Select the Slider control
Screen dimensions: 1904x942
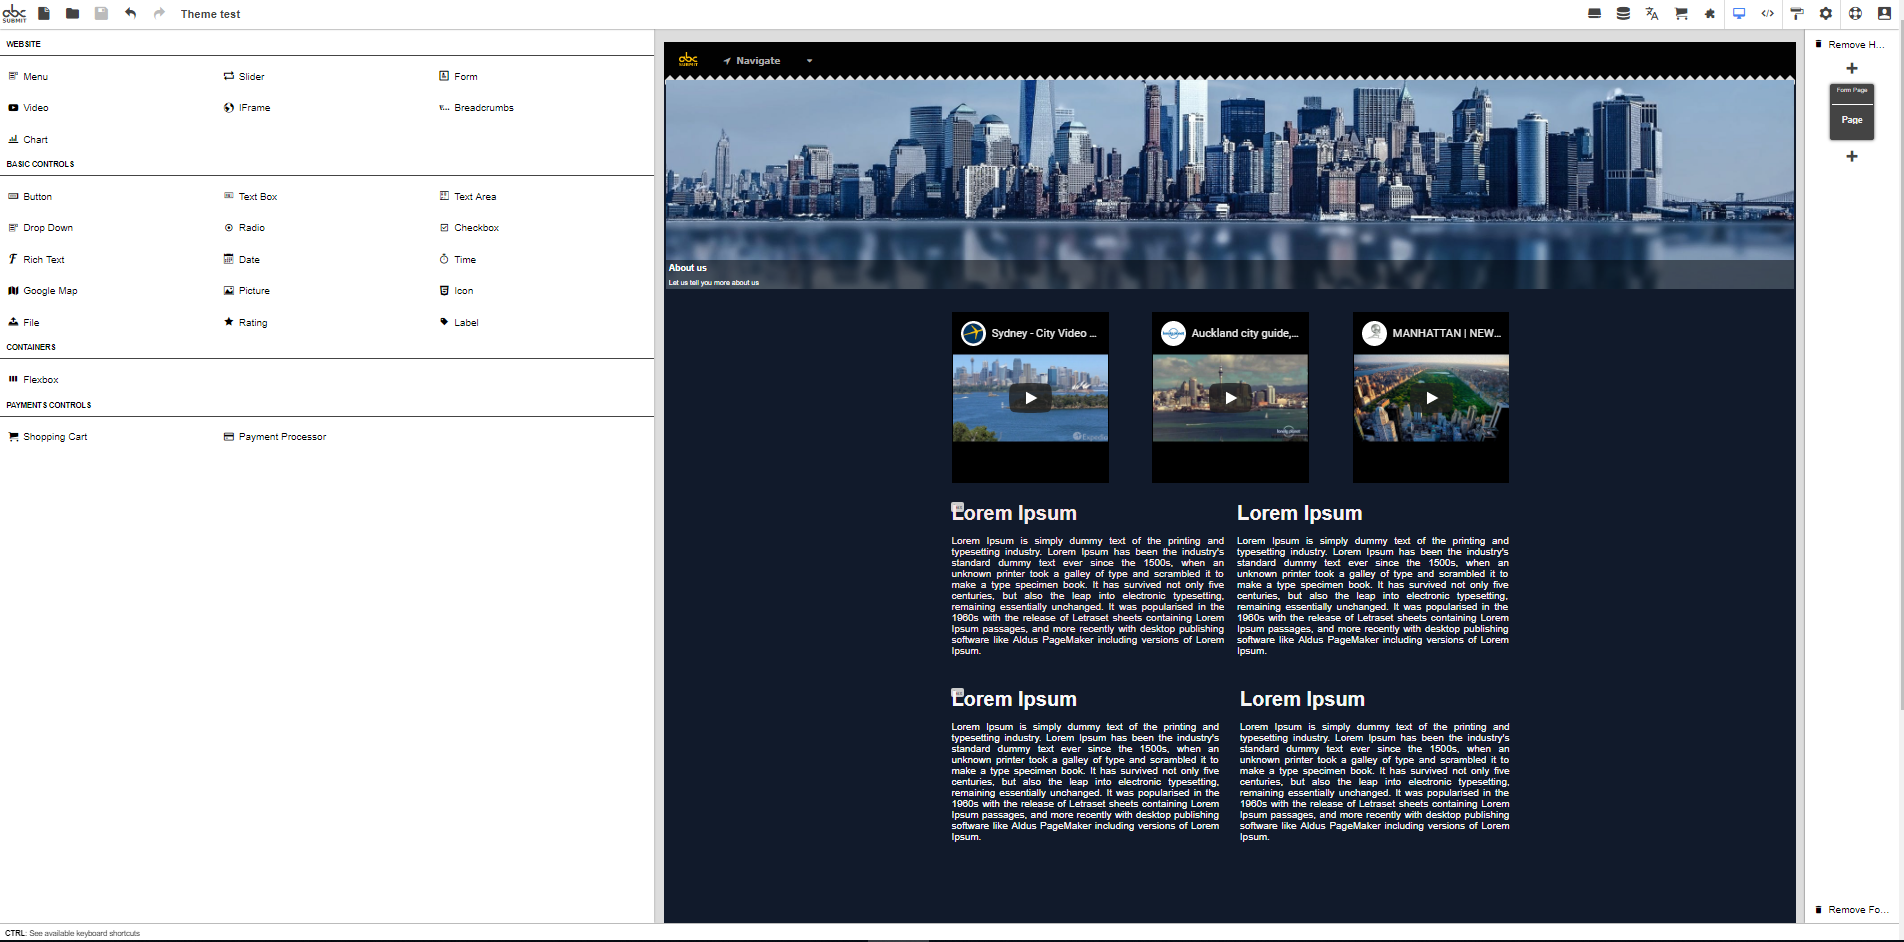click(244, 76)
